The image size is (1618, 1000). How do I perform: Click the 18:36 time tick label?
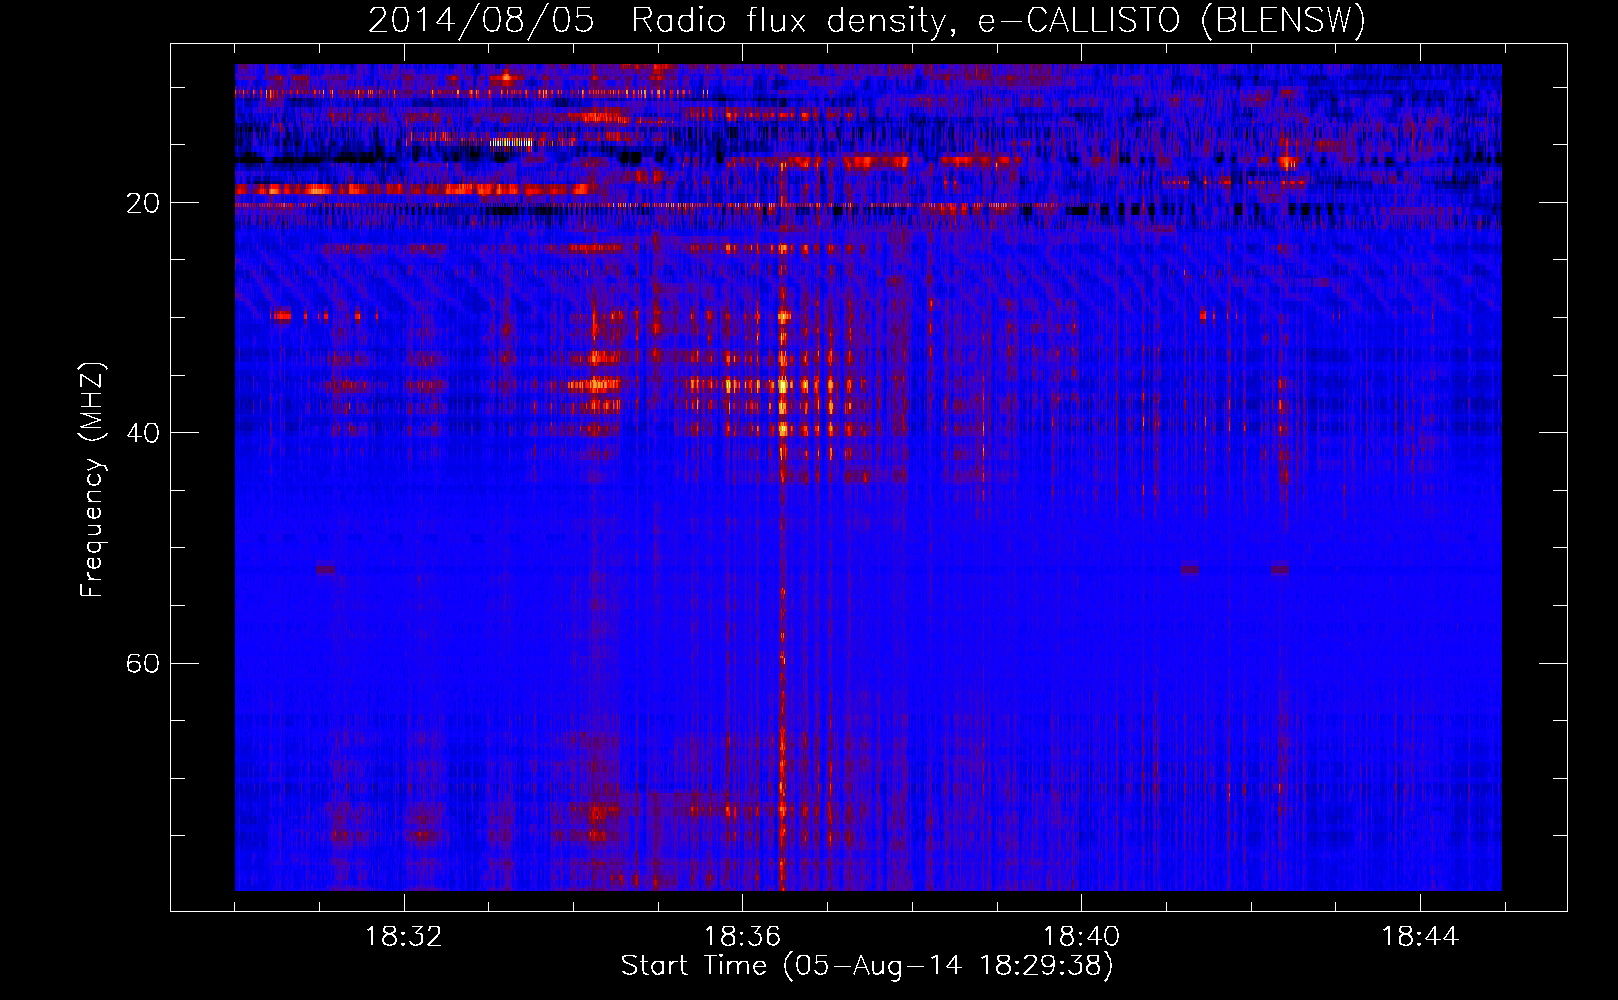click(x=742, y=937)
